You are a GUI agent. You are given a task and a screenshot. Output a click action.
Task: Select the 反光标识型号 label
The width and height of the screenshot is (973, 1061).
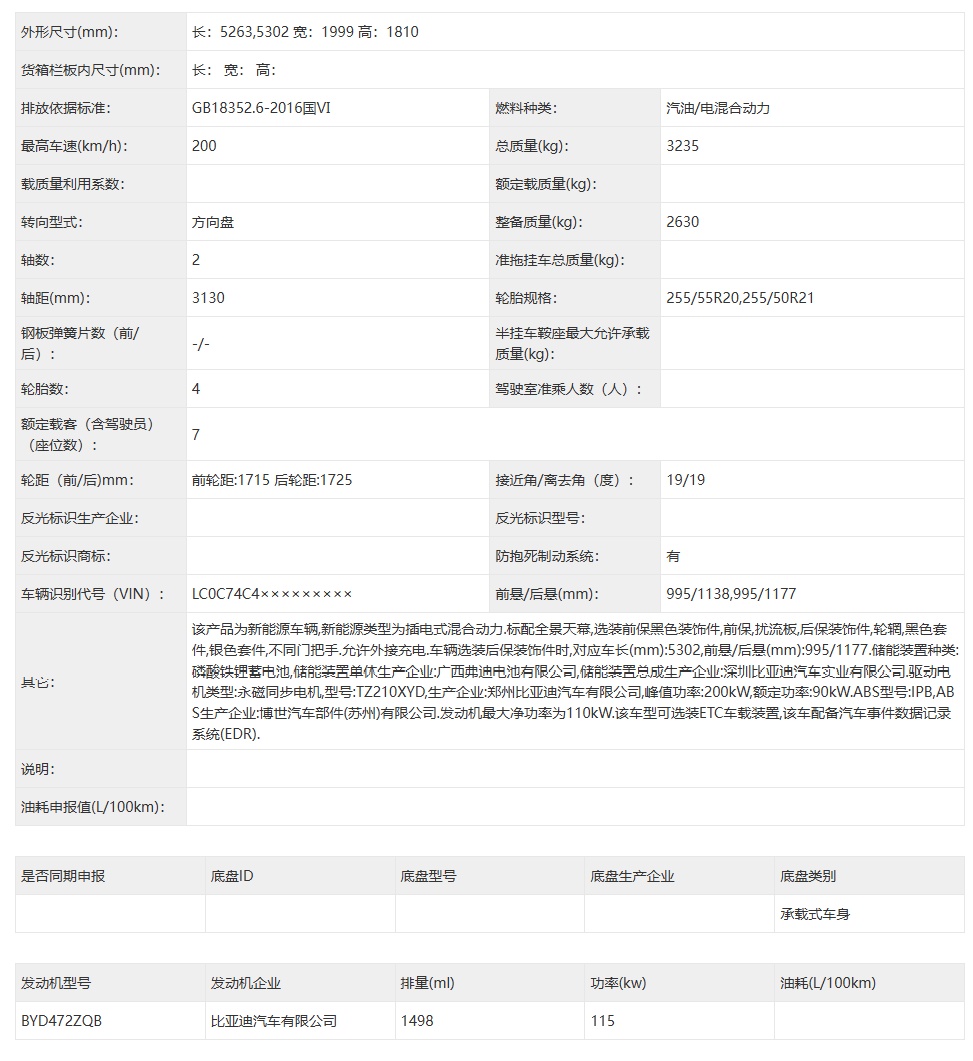(541, 518)
